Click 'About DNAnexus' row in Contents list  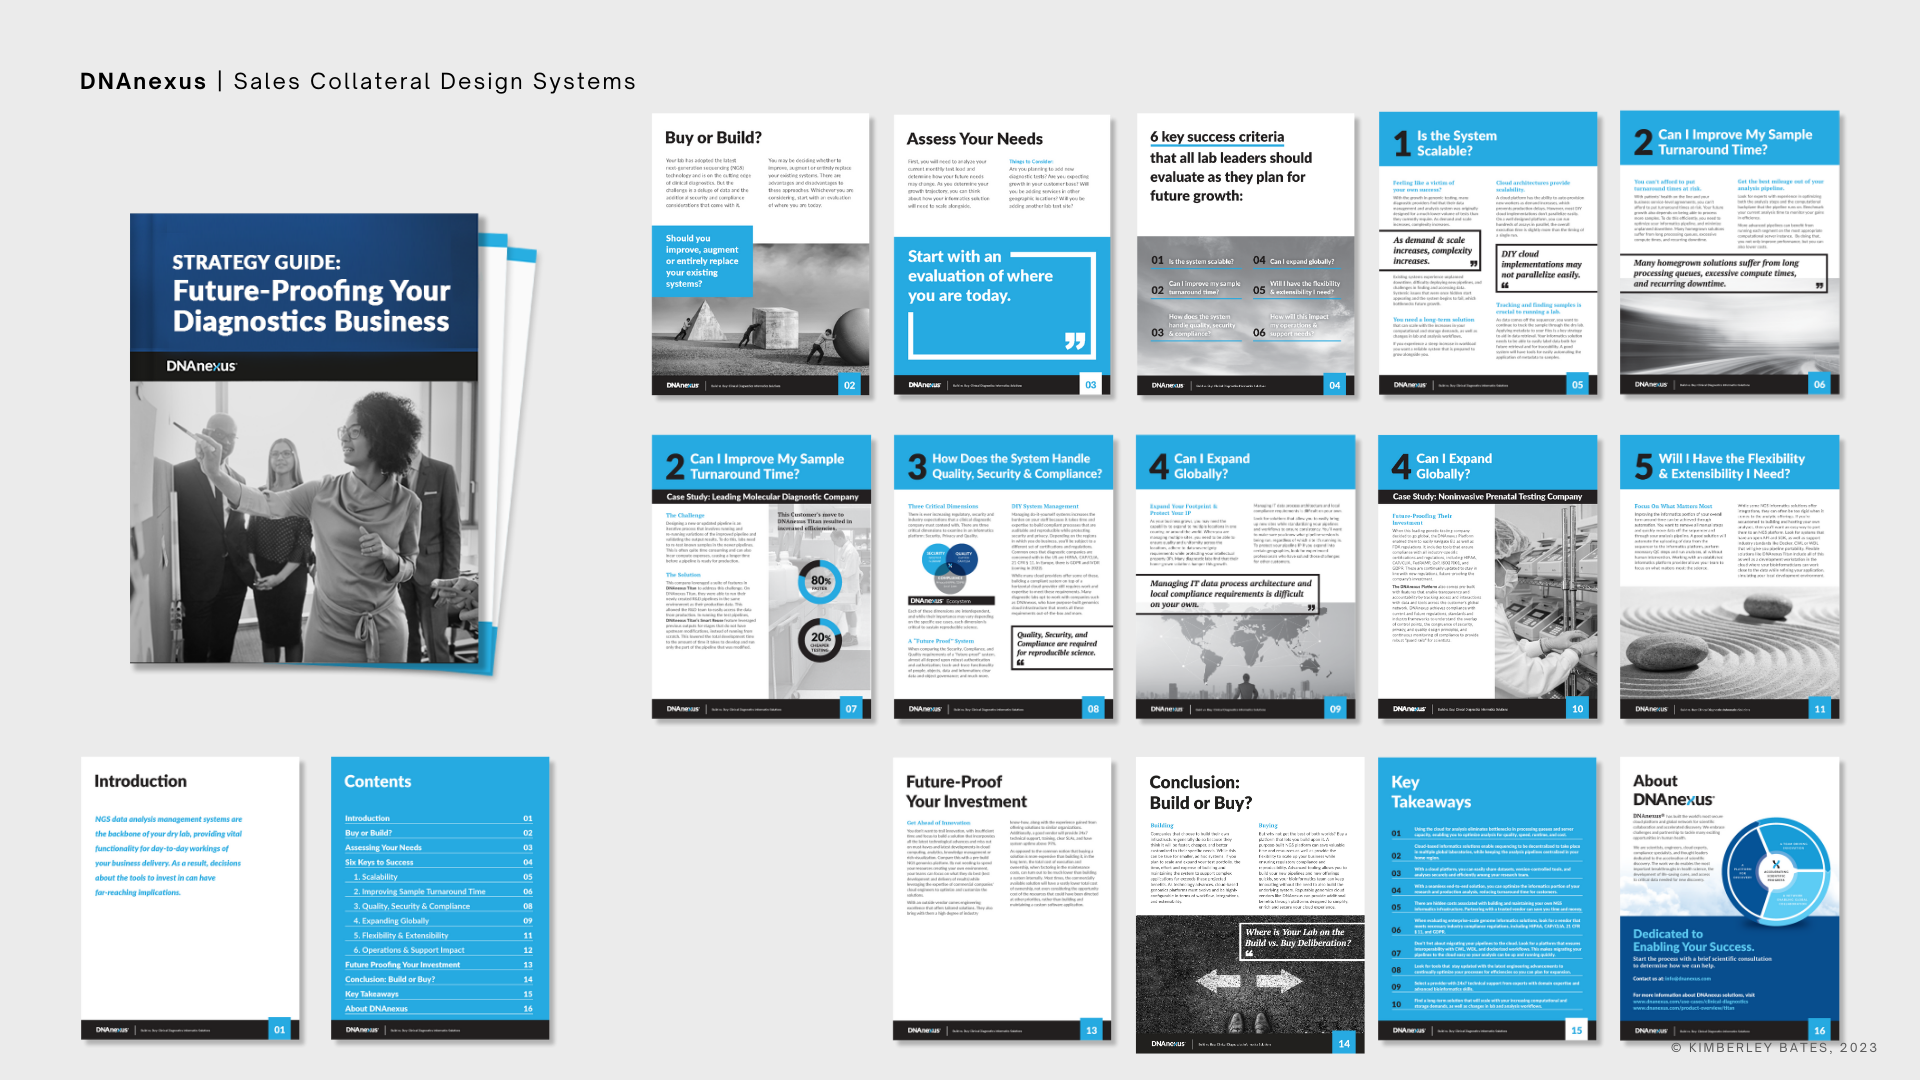[x=439, y=1009]
